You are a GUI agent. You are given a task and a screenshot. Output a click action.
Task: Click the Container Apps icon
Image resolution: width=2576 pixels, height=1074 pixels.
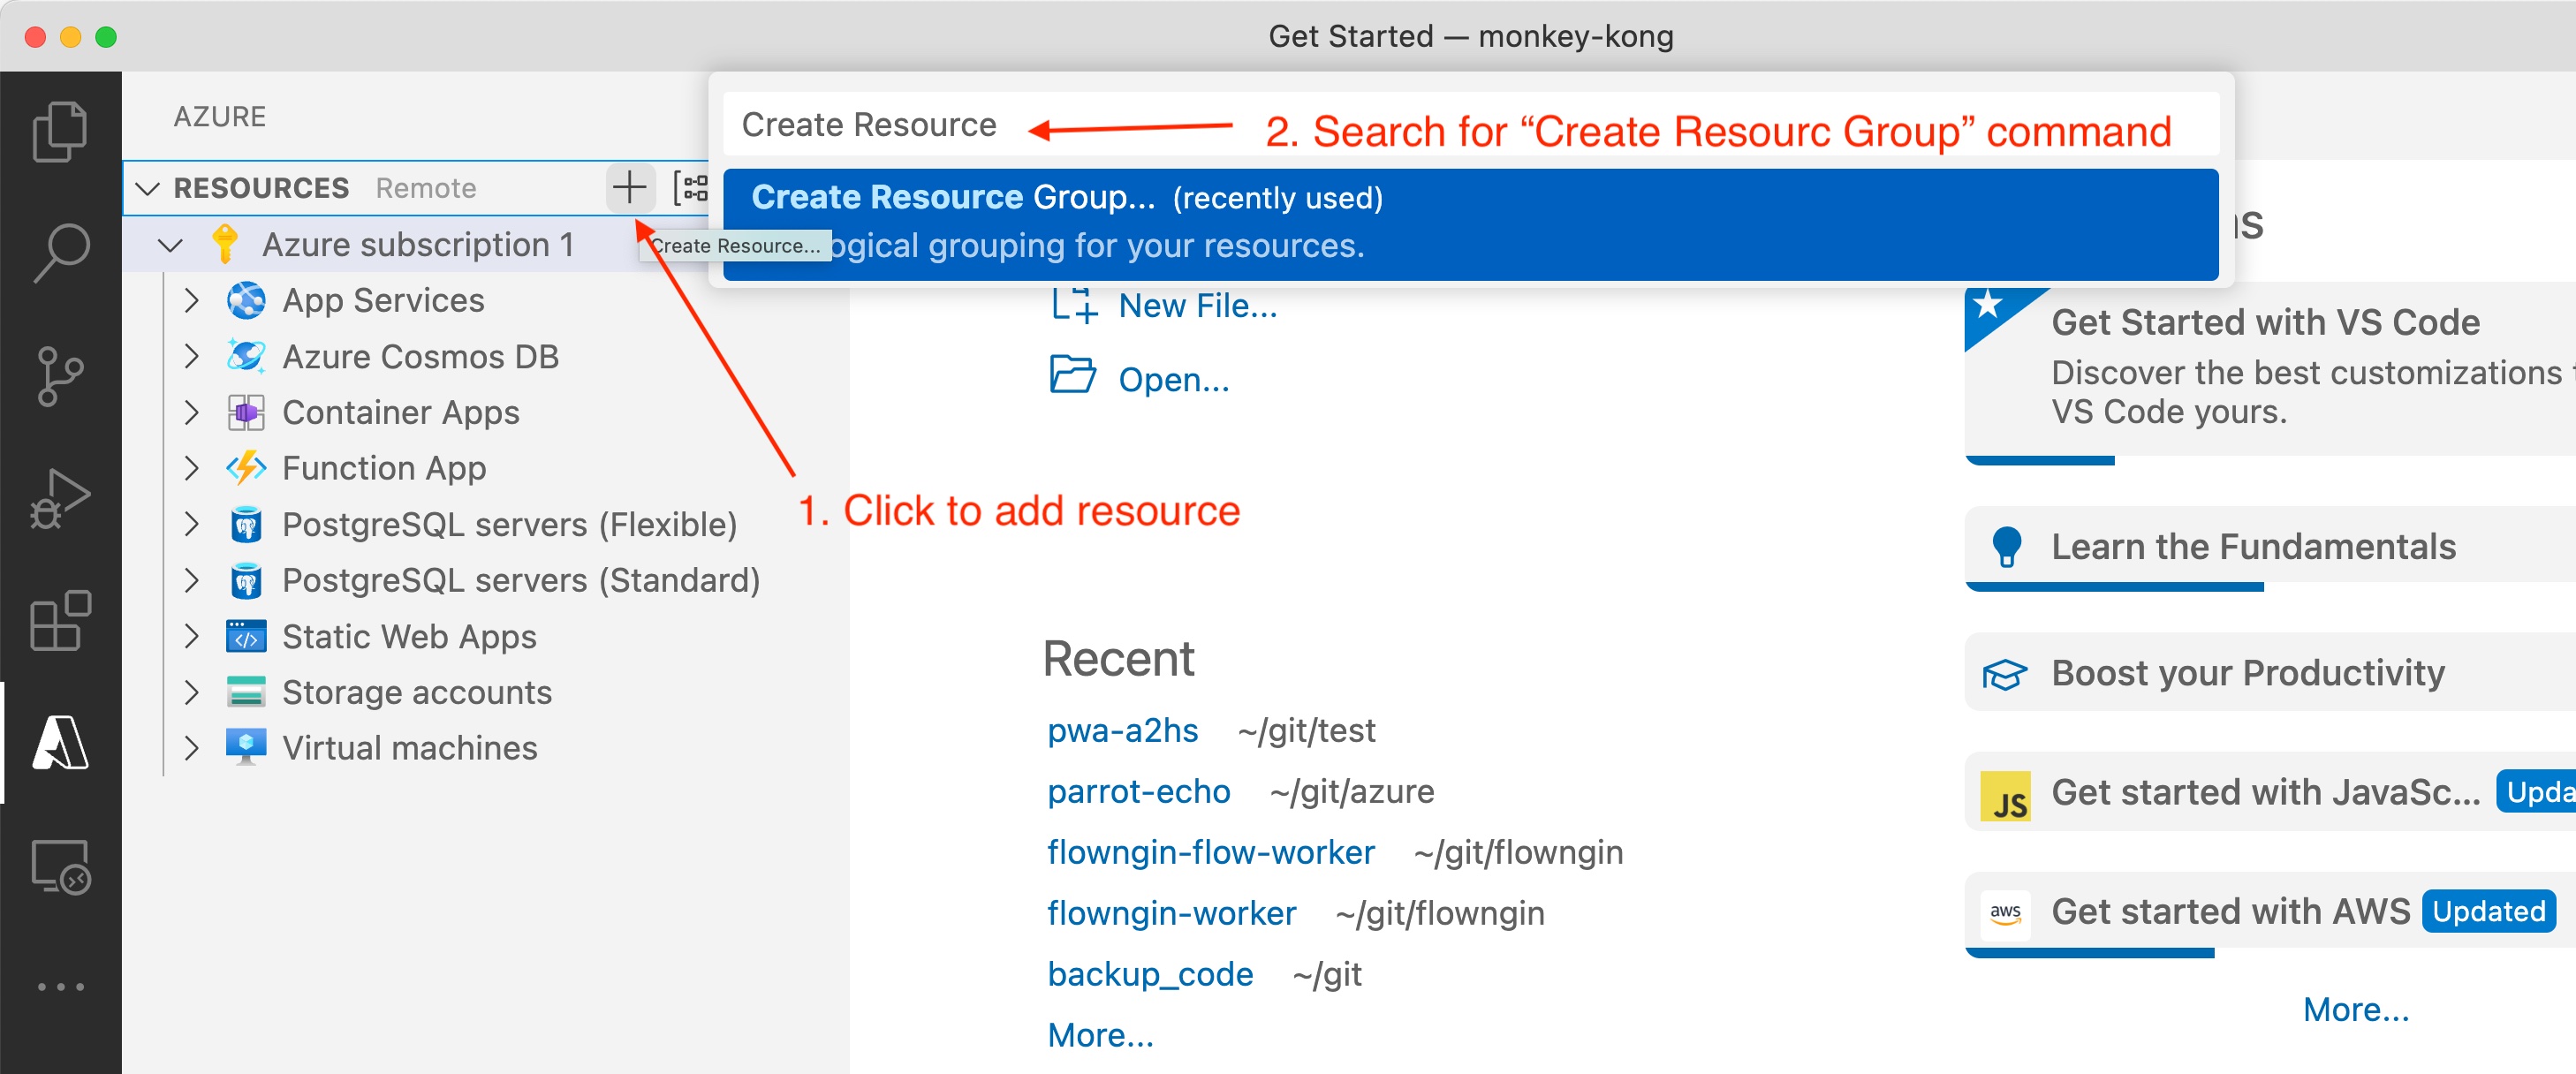click(246, 412)
